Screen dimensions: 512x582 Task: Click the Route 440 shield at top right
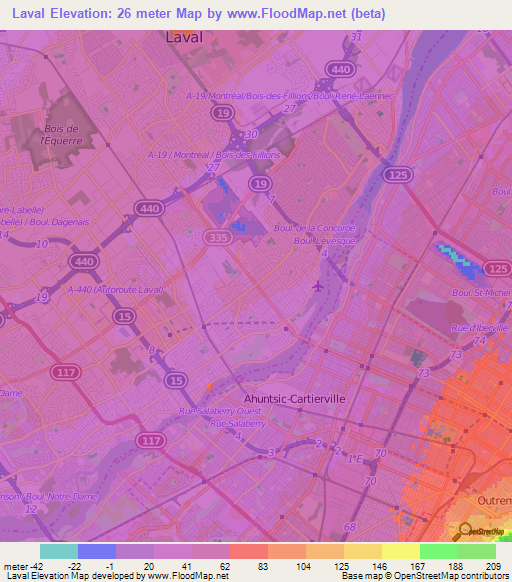tap(340, 69)
